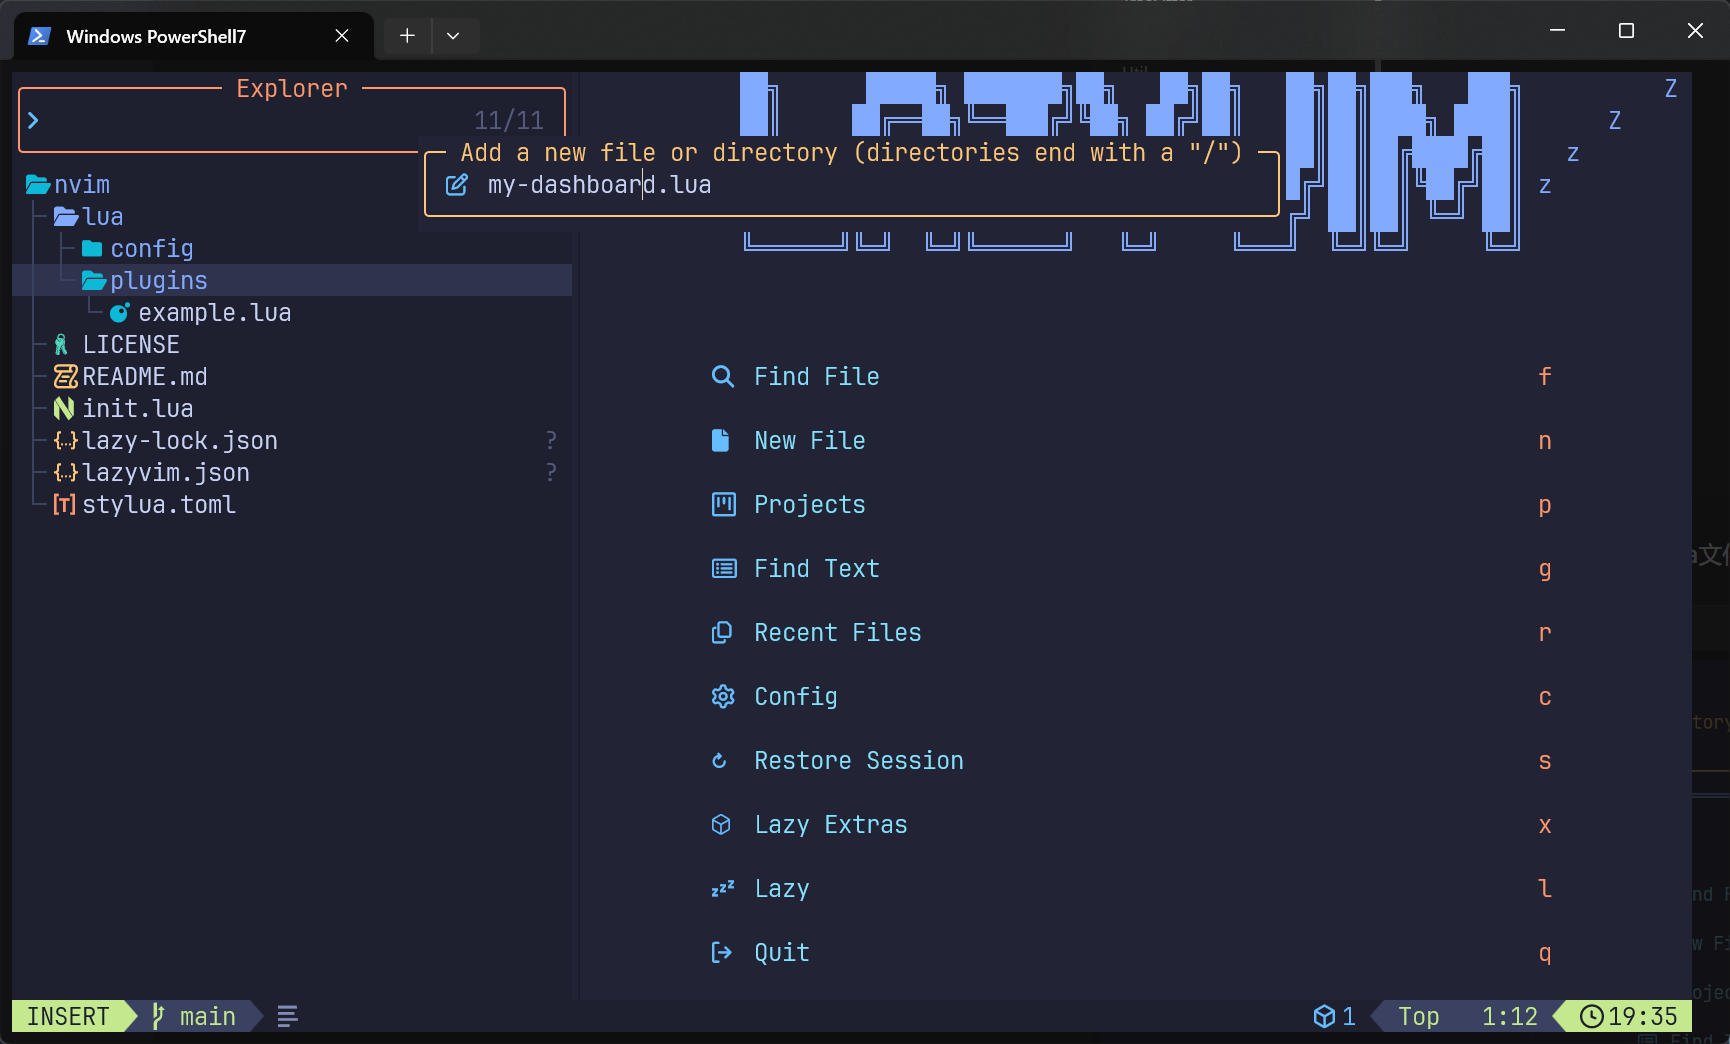Open the new tab profile dropdown arrow
1730x1044 pixels.
point(453,36)
